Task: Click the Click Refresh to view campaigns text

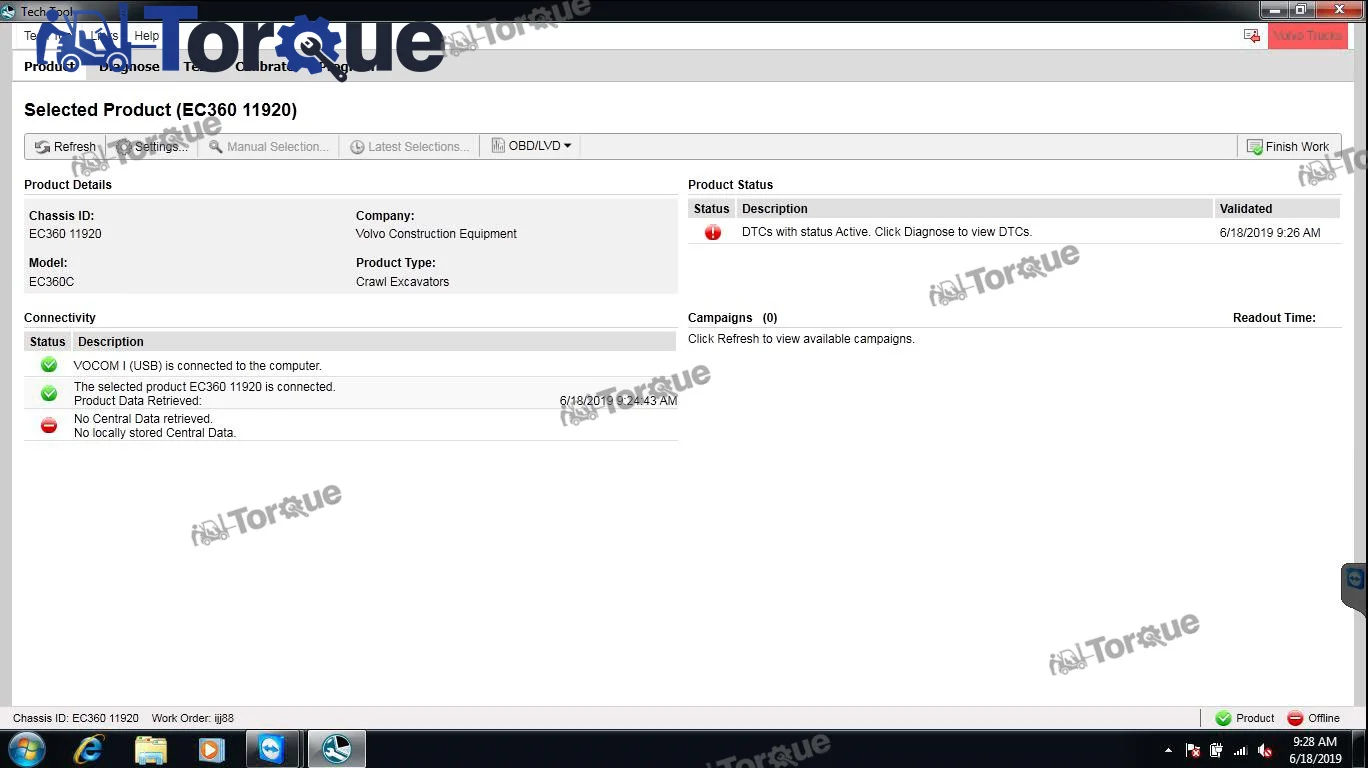Action: (801, 339)
